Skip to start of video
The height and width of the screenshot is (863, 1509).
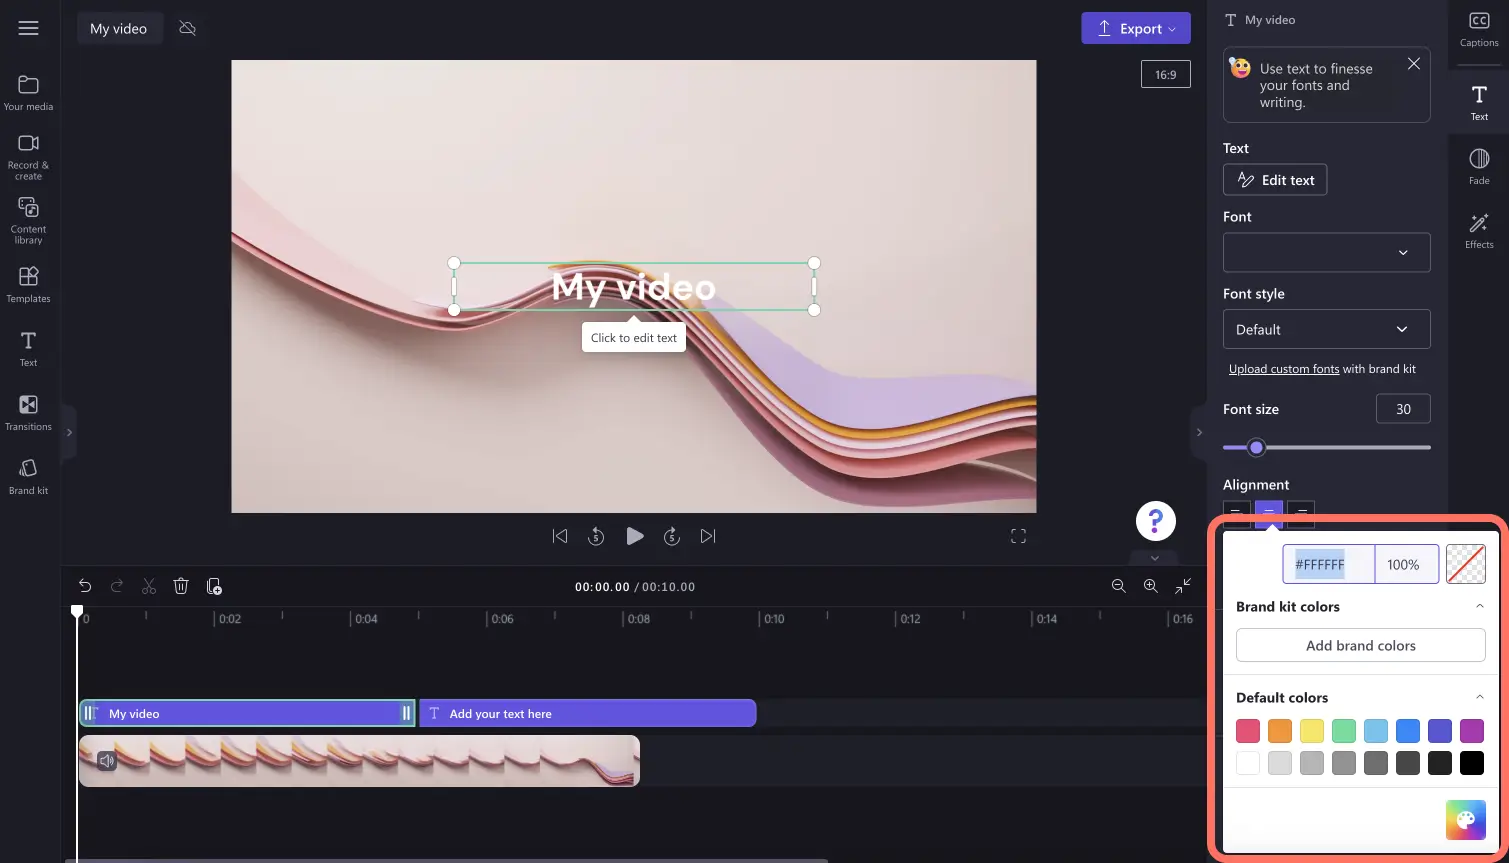(560, 536)
